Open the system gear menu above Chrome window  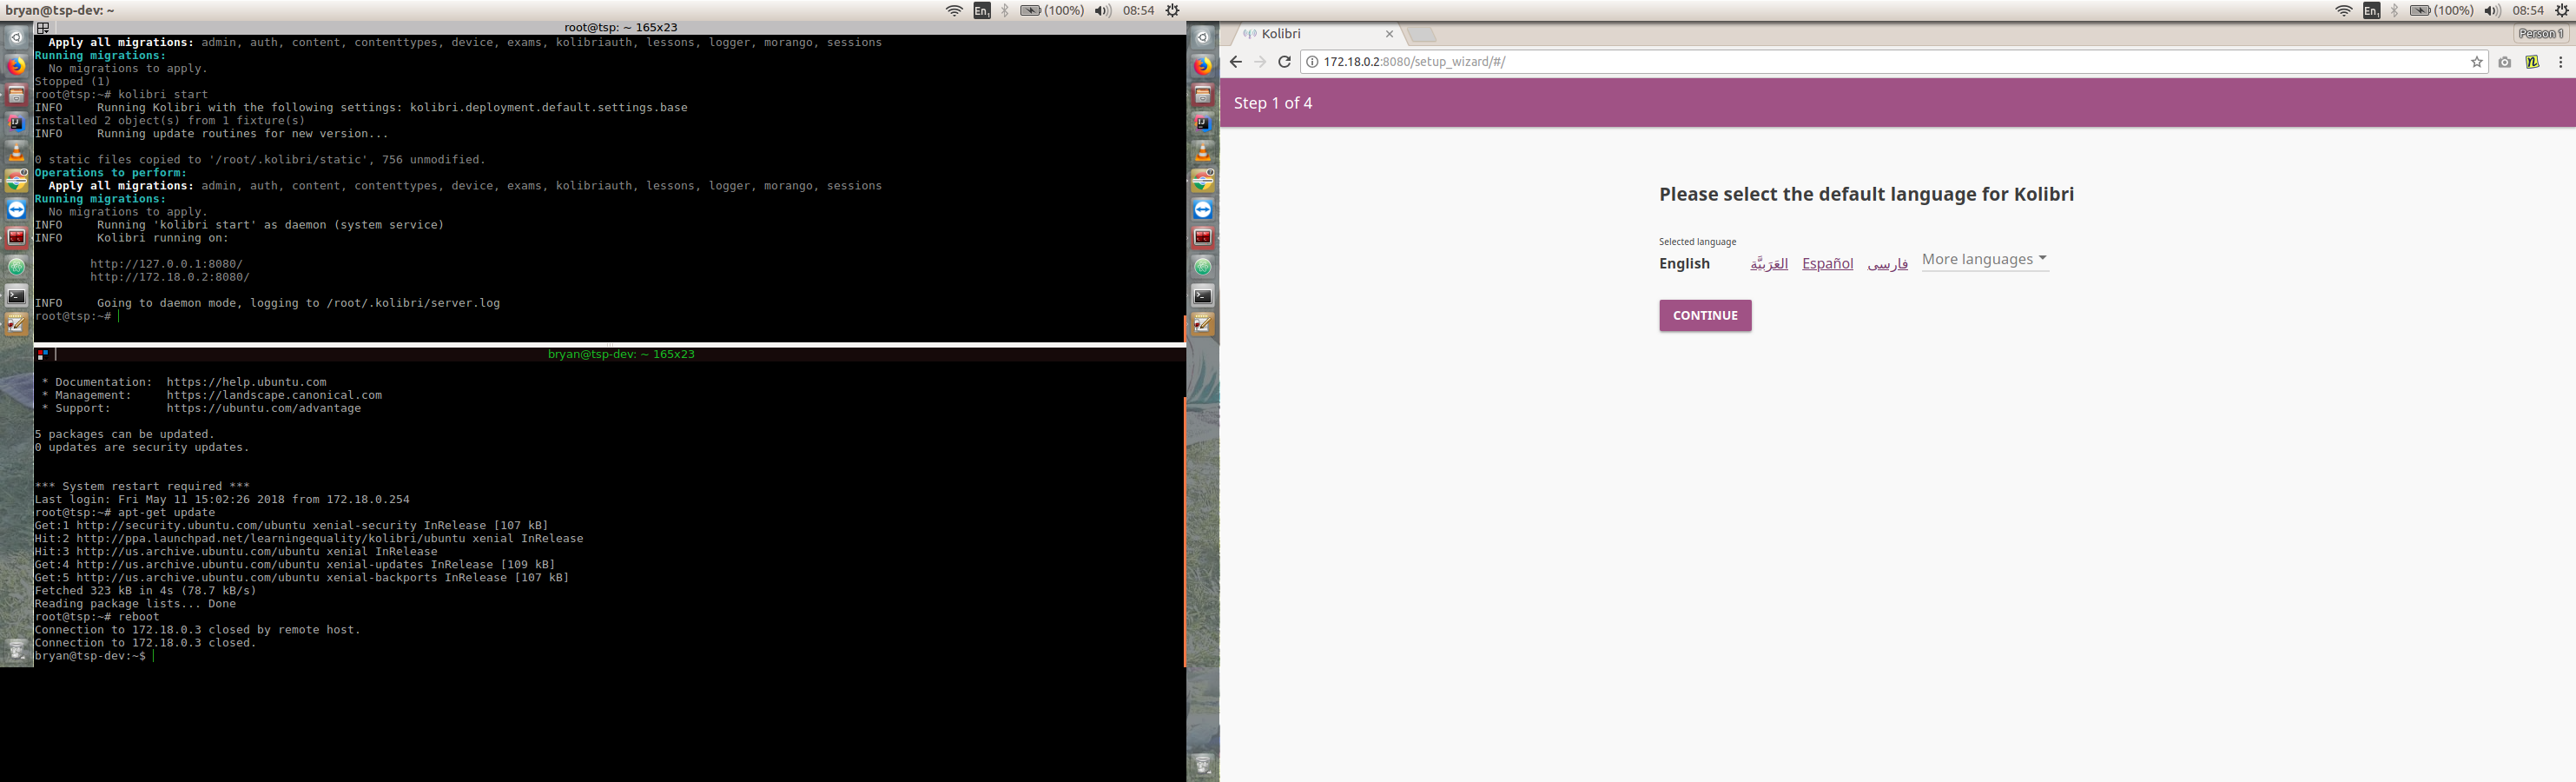(2562, 11)
